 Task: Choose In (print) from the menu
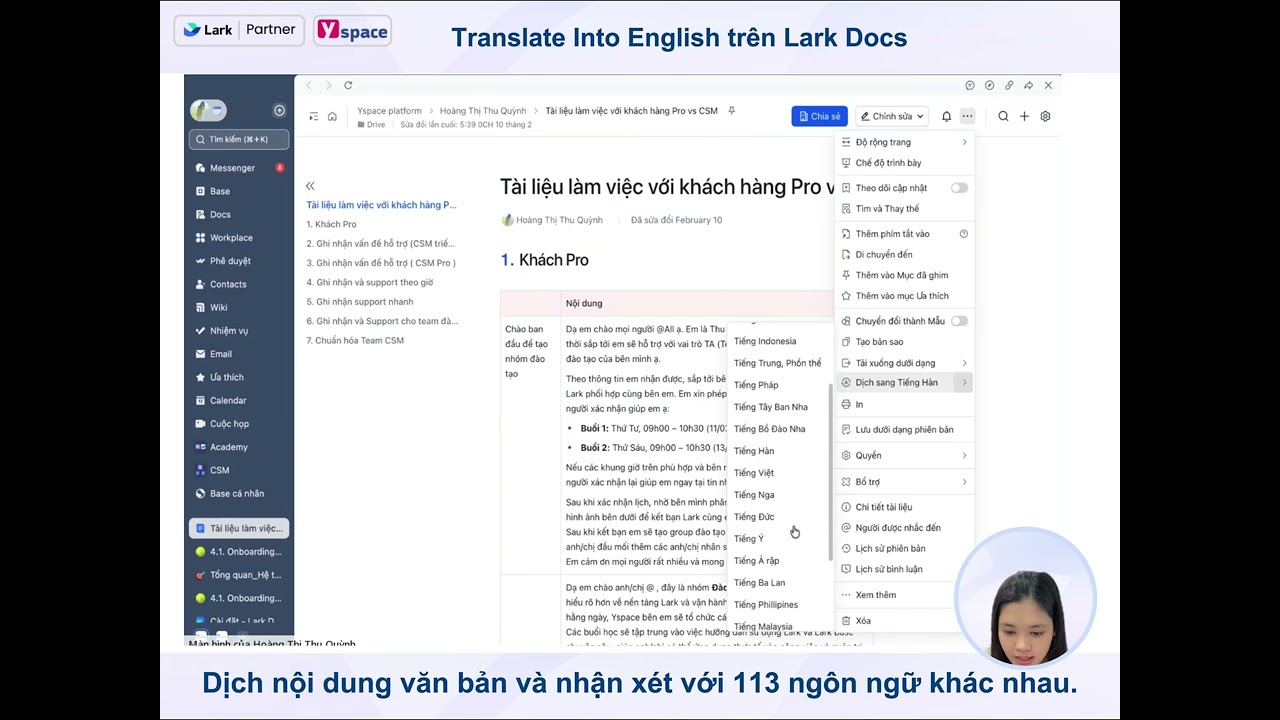tap(904, 405)
